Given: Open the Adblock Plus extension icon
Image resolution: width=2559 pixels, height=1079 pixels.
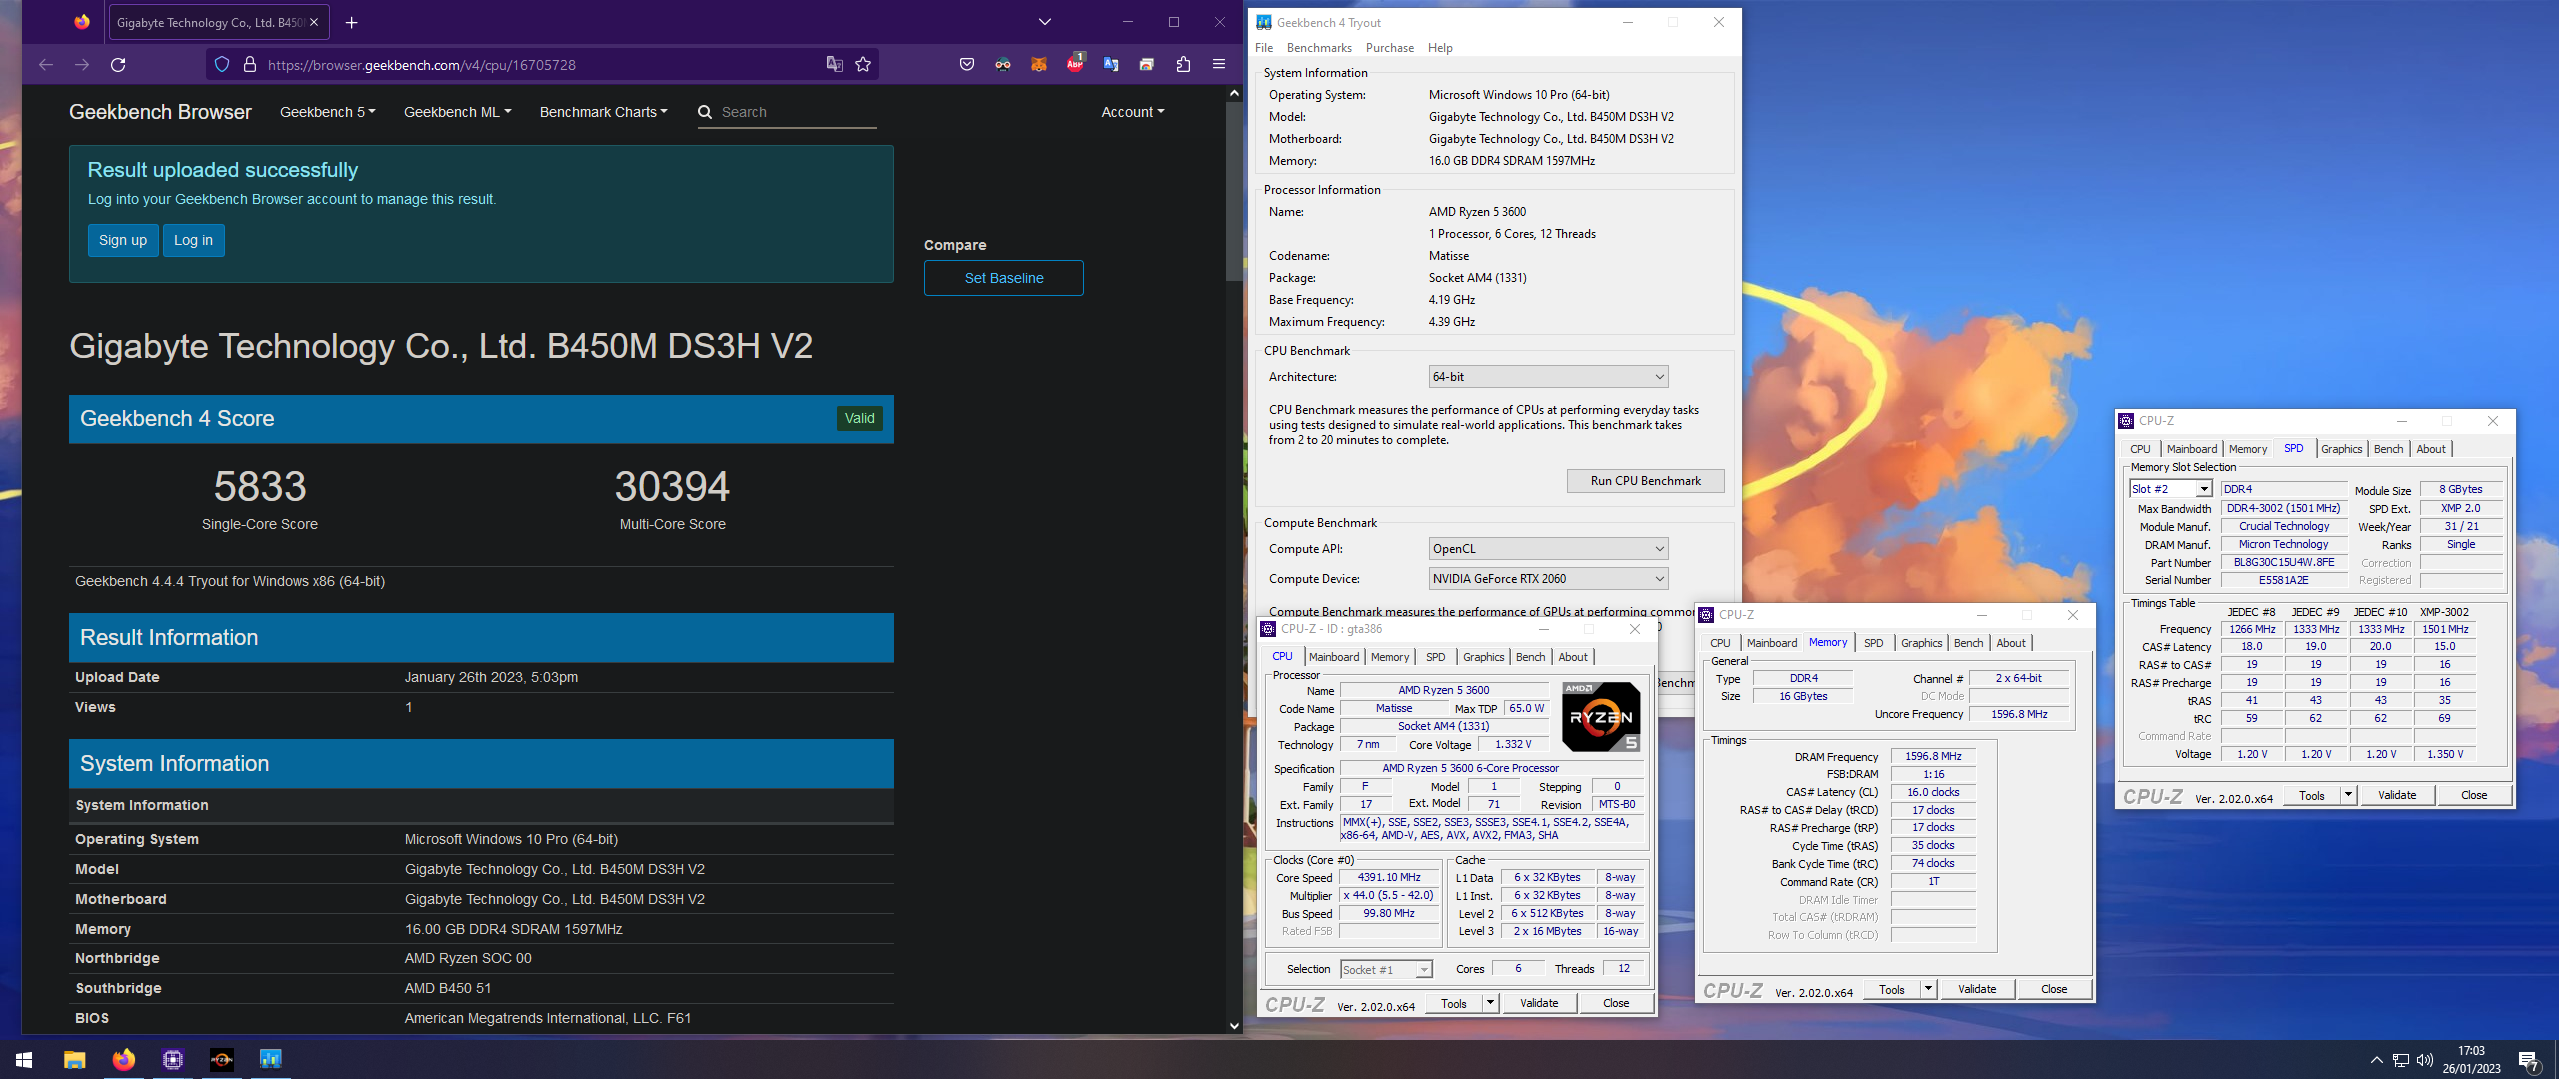Looking at the screenshot, I should pos(1075,64).
